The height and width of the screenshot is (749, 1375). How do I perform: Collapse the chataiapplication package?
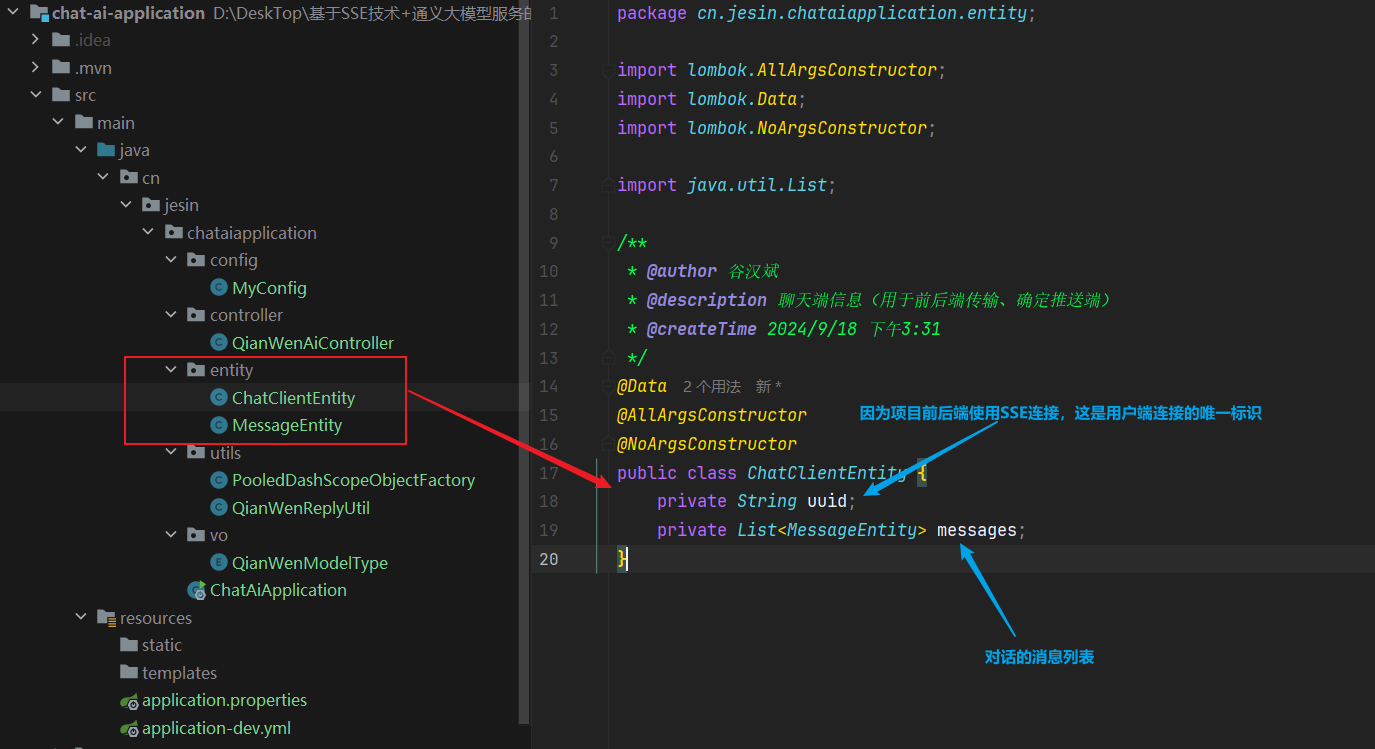point(148,233)
